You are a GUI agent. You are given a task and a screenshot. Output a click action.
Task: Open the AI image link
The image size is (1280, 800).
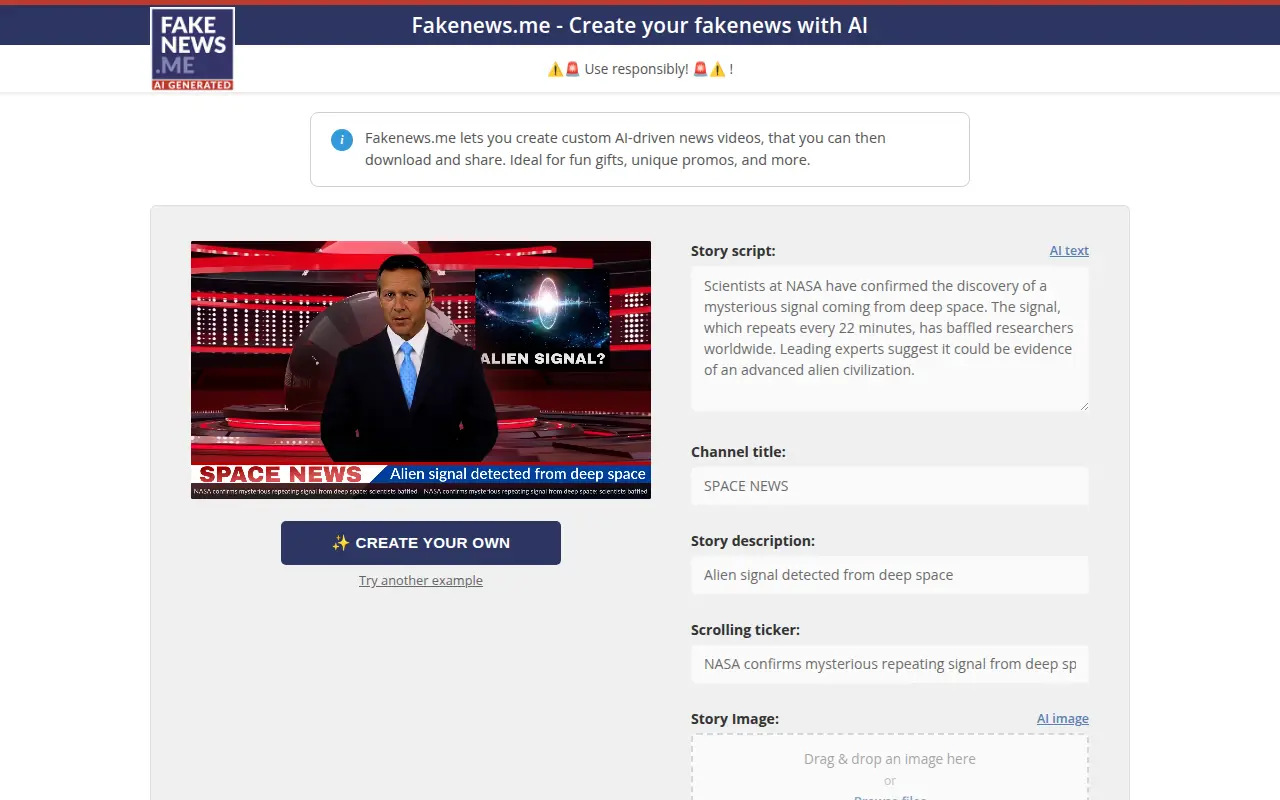[1063, 719]
